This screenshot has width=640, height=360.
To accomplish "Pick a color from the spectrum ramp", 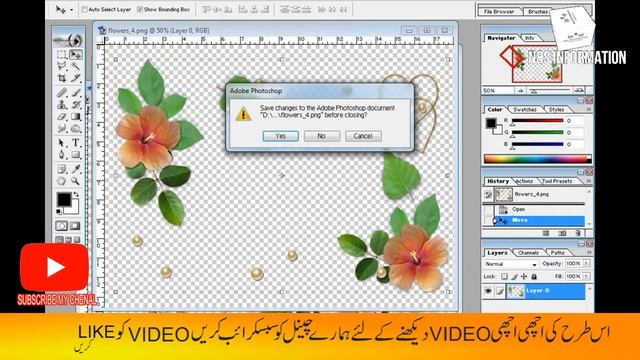I will [538, 159].
